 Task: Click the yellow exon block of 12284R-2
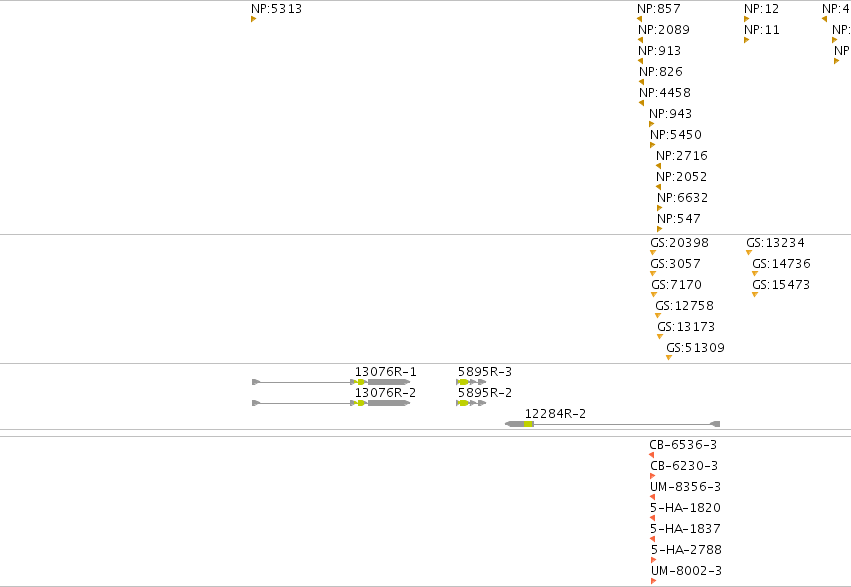pyautogui.click(x=529, y=424)
